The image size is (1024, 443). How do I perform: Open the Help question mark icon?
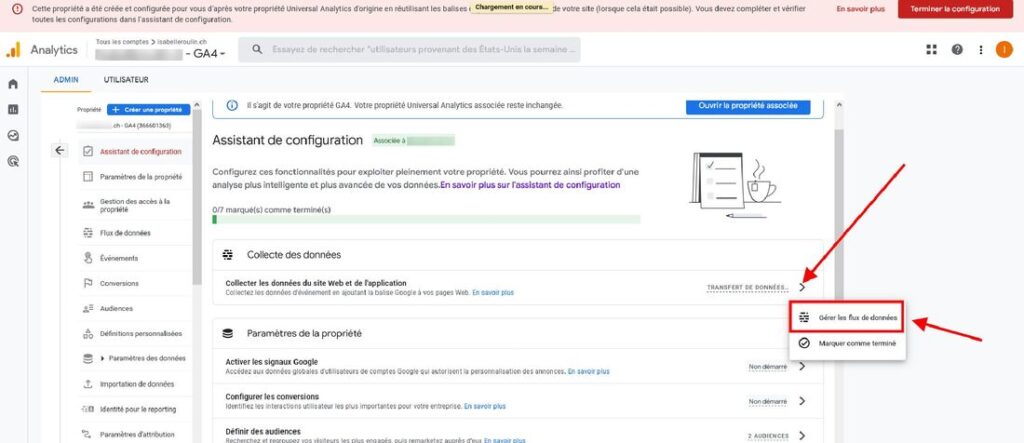pyautogui.click(x=957, y=50)
